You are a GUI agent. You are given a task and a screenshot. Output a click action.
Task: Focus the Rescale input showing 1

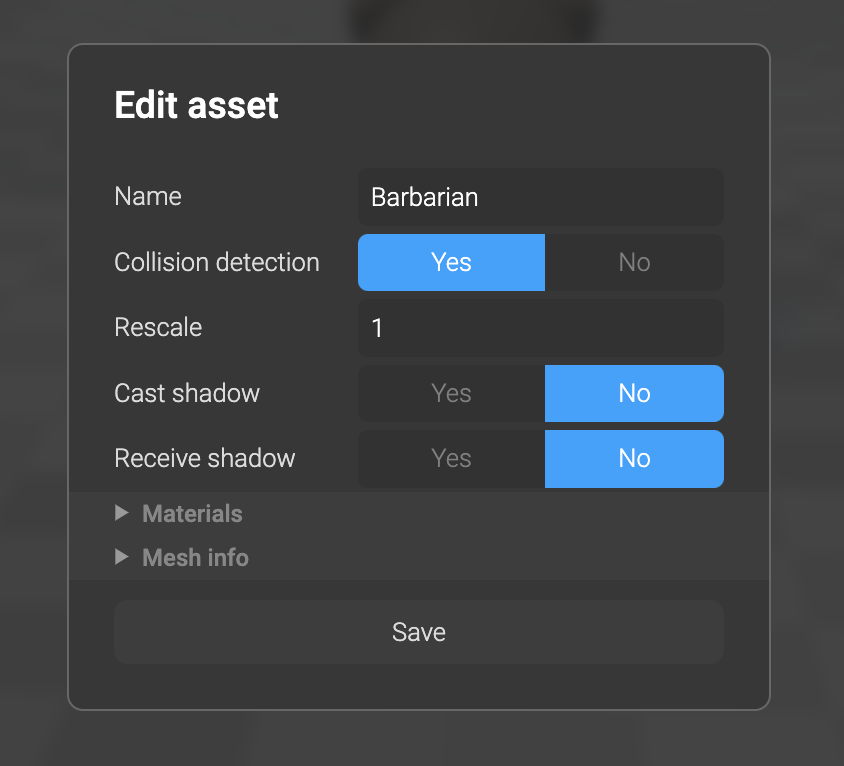[x=540, y=328]
